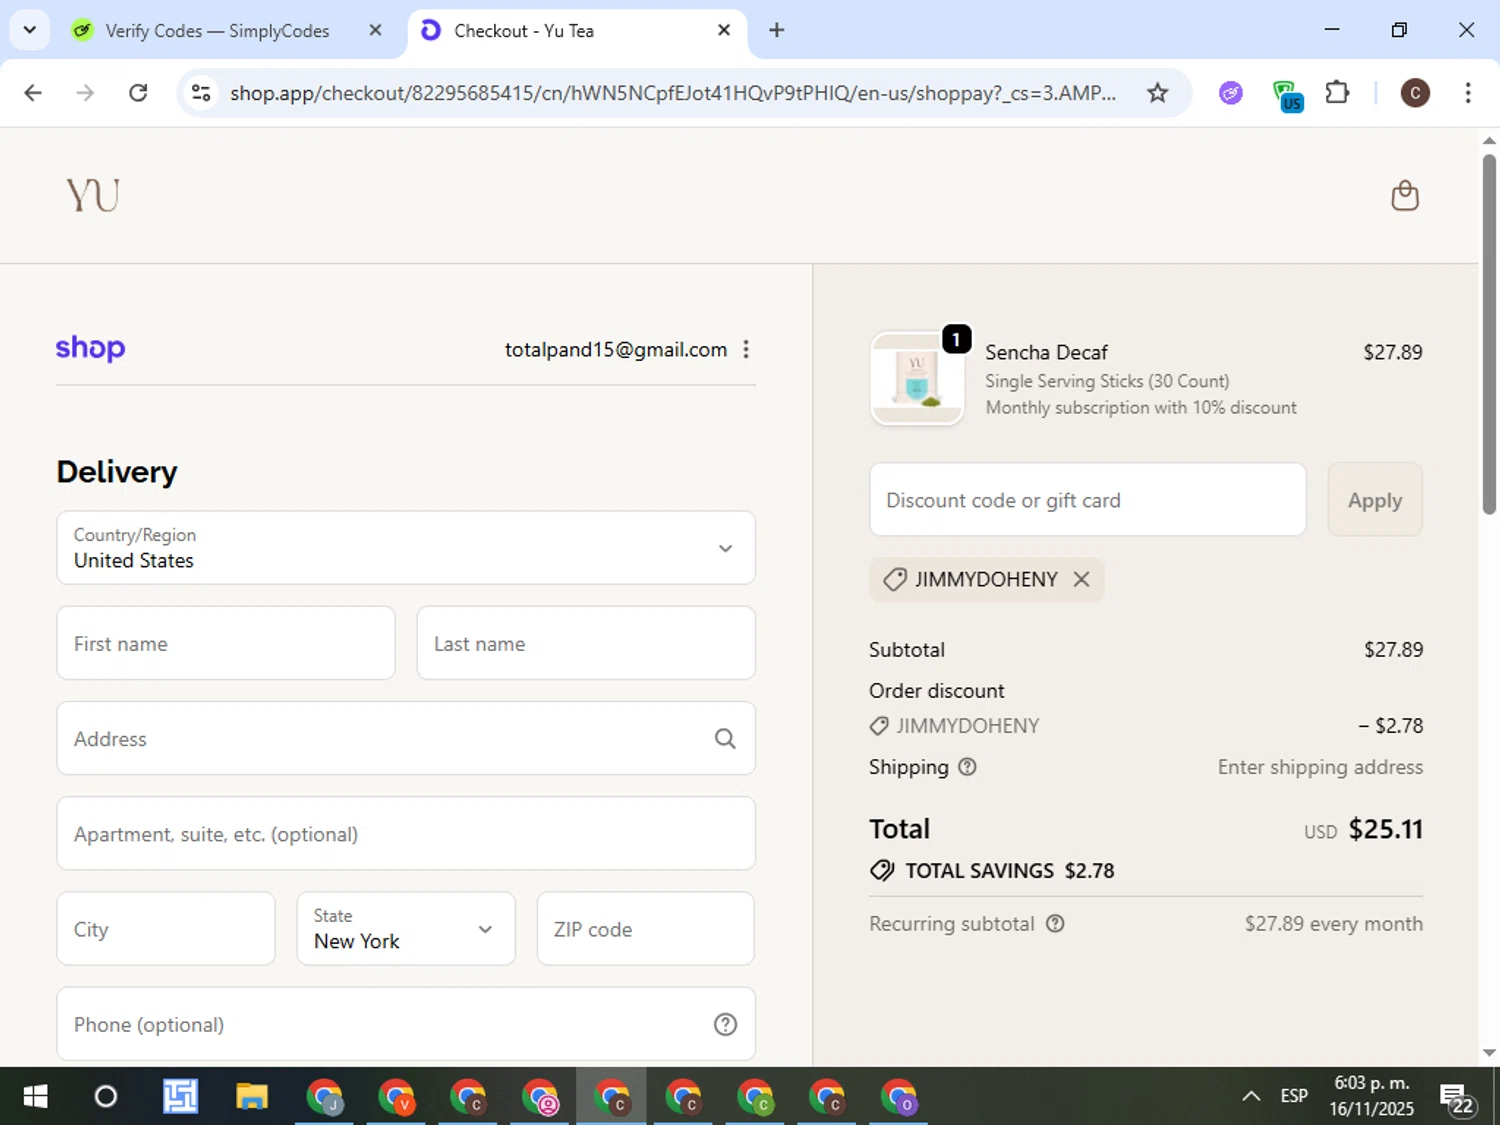Open the browser extensions puzzle icon

point(1337,93)
